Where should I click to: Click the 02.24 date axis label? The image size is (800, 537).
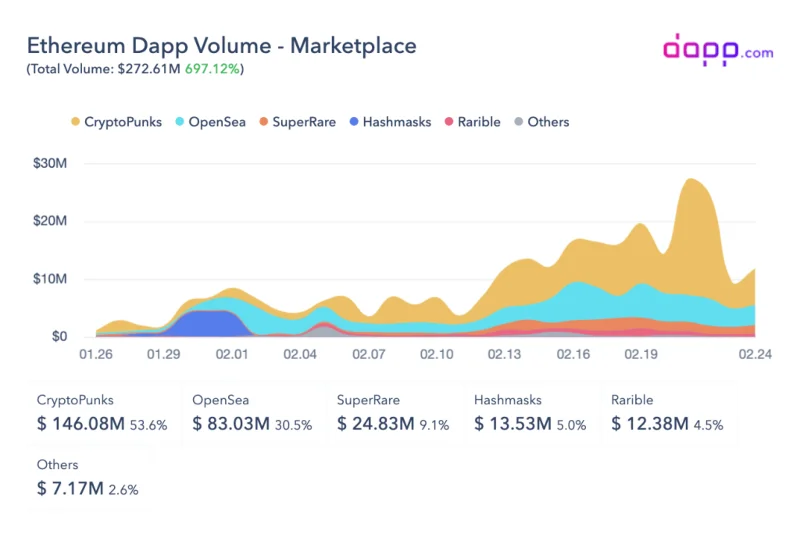(755, 354)
